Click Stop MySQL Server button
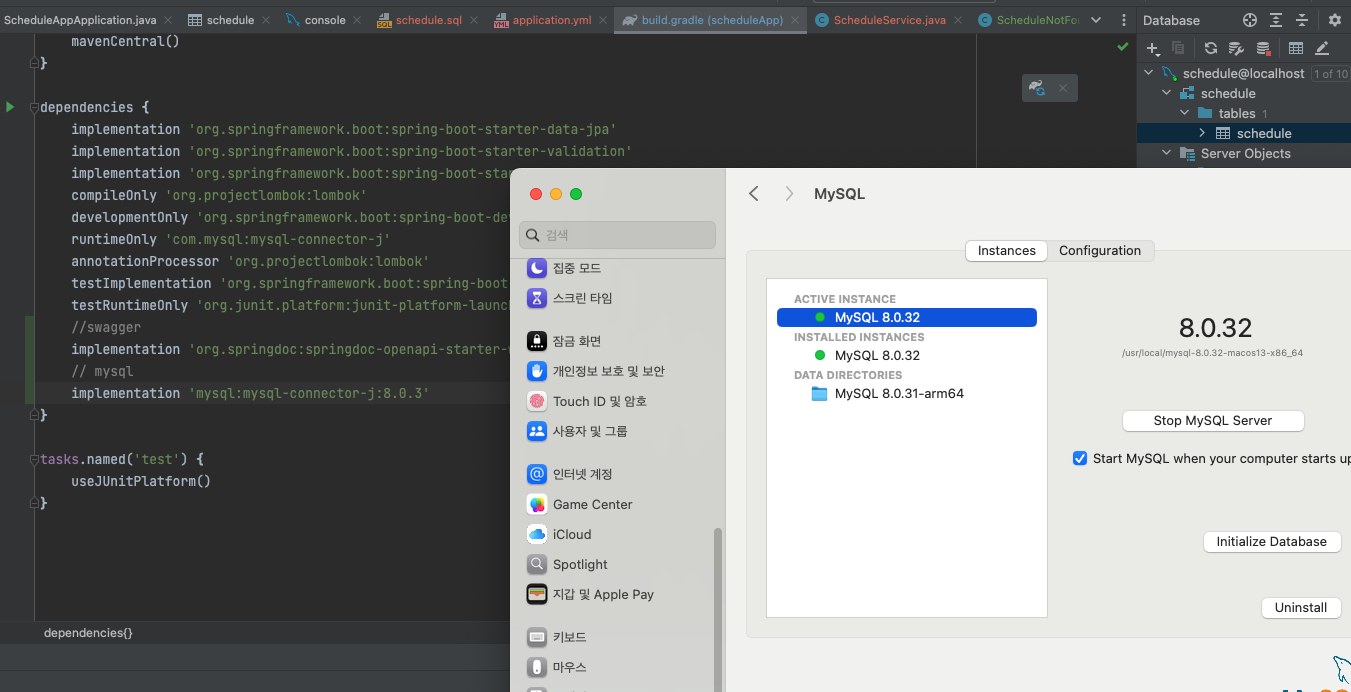The image size is (1351, 692). pos(1213,421)
